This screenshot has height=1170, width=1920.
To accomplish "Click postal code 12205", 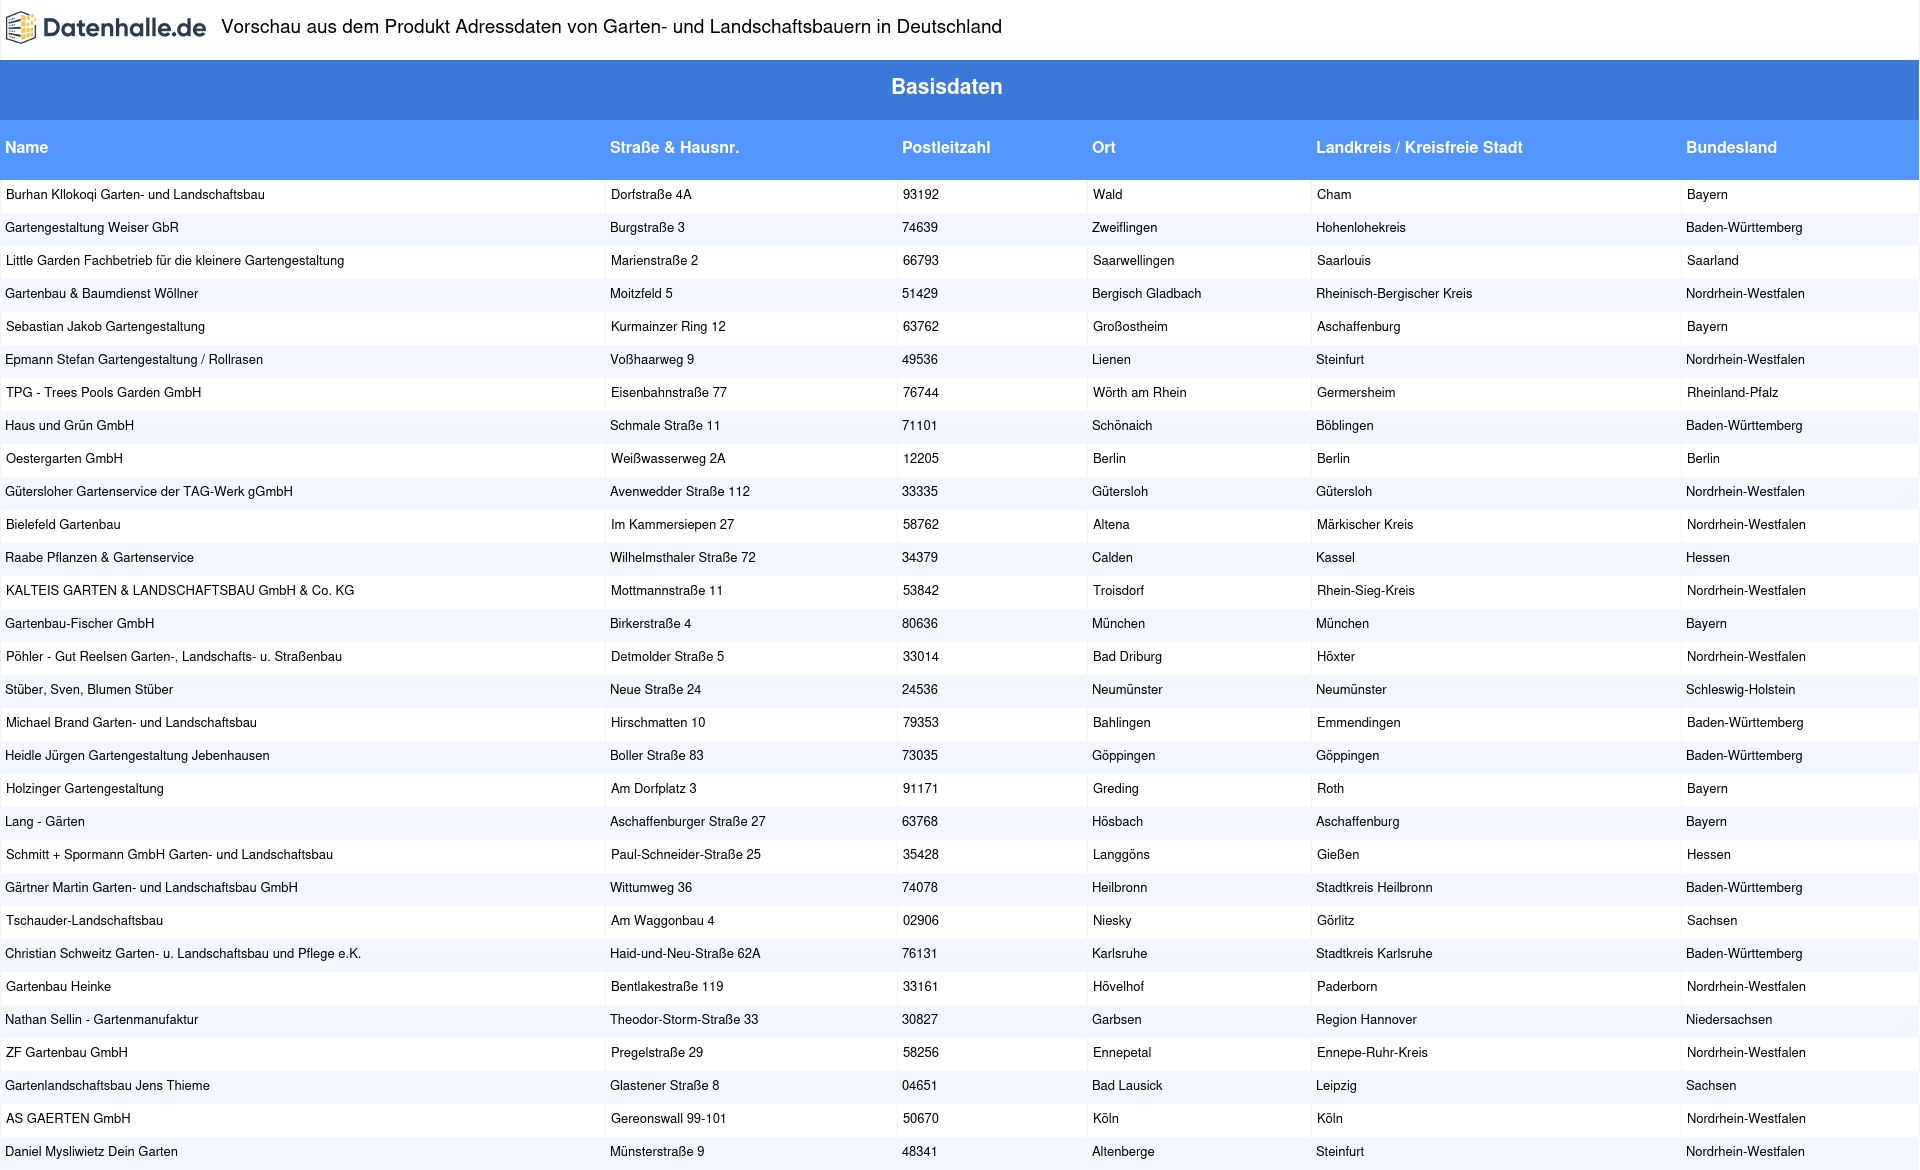I will (x=921, y=459).
